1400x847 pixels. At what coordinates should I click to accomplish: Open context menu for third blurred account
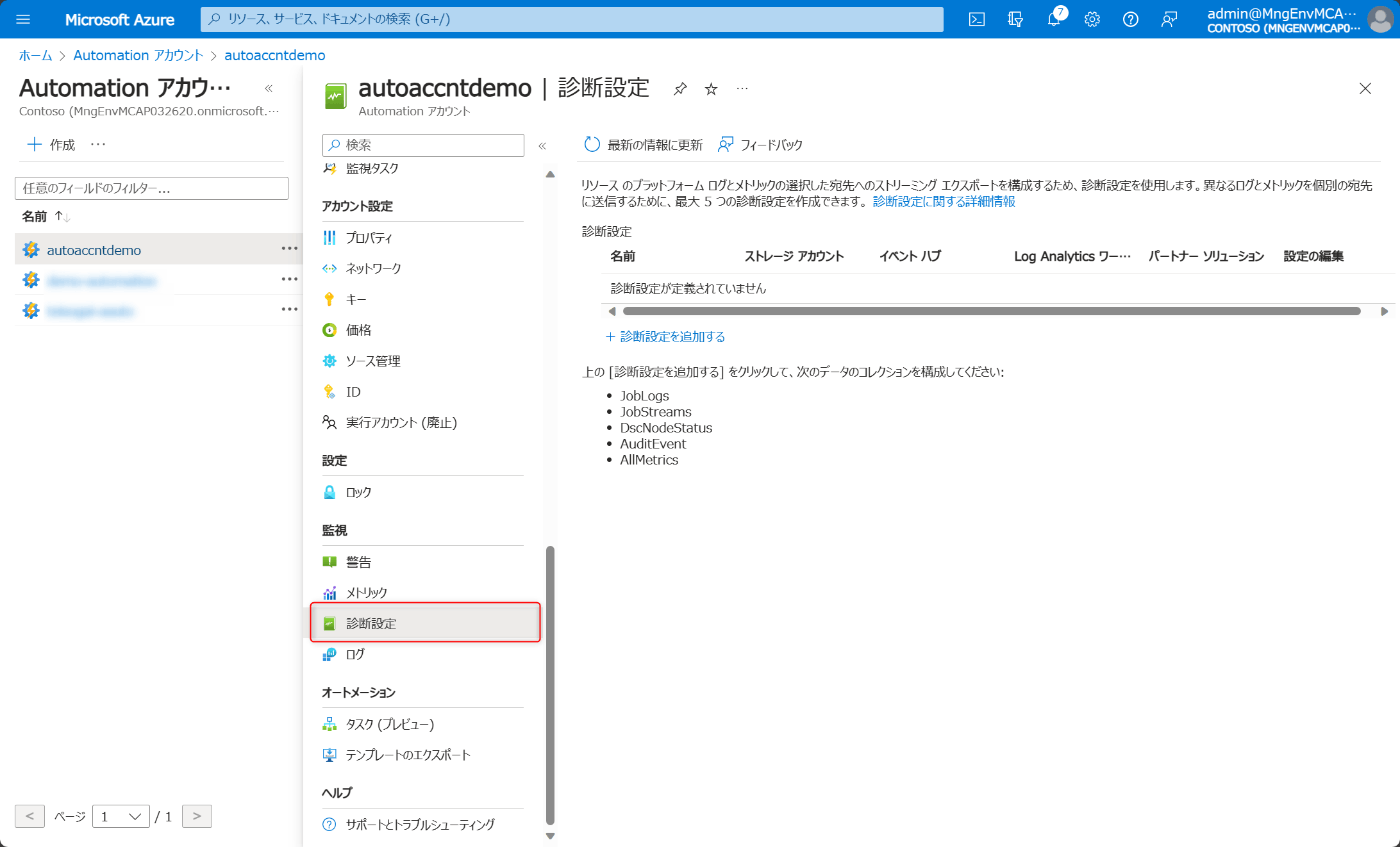[x=289, y=310]
